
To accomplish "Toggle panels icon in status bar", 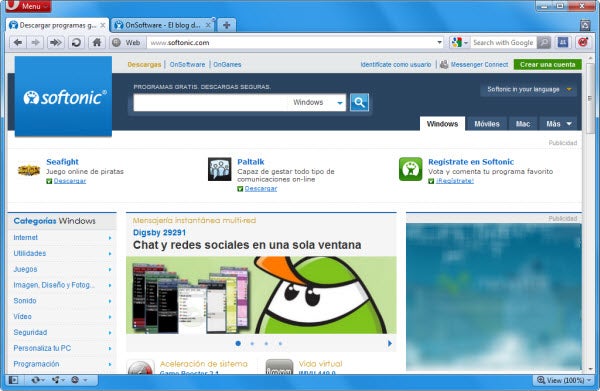I will [13, 380].
